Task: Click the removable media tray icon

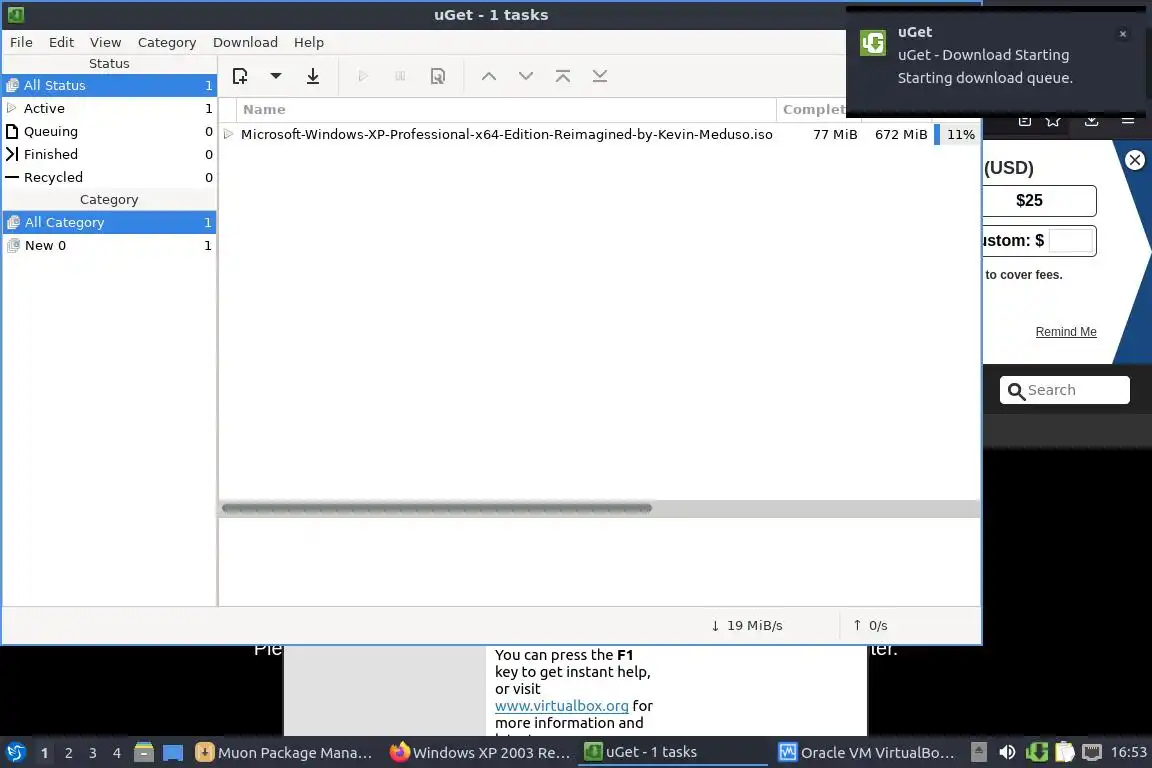Action: pyautogui.click(x=979, y=753)
